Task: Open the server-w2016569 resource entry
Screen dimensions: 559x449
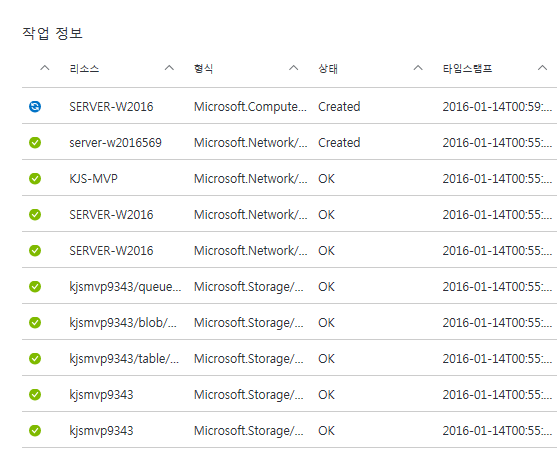Action: [x=116, y=143]
